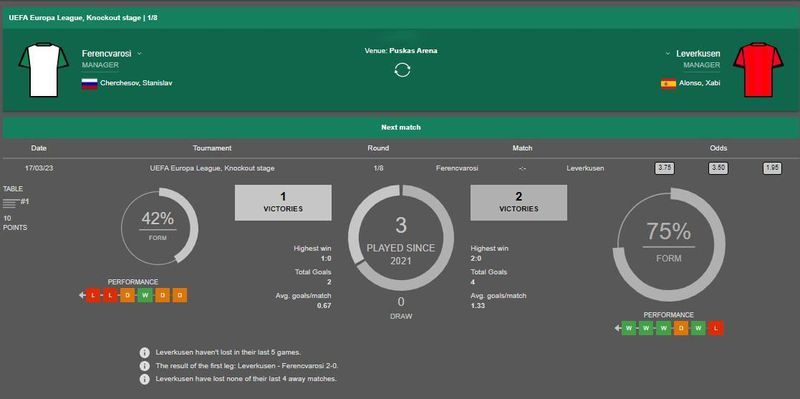800x399 pixels.
Task: Click the '10 POINTS' table text
Action: pos(15,222)
